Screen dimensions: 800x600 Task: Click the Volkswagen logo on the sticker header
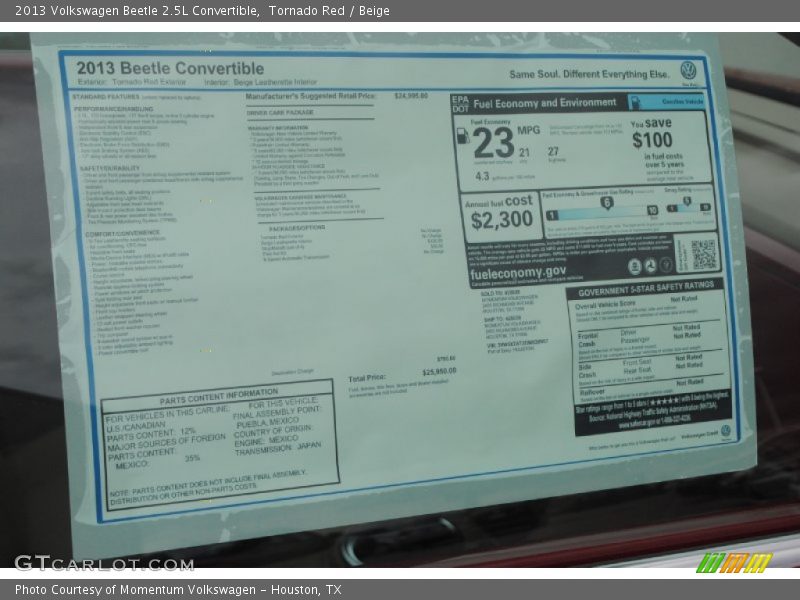pos(688,70)
